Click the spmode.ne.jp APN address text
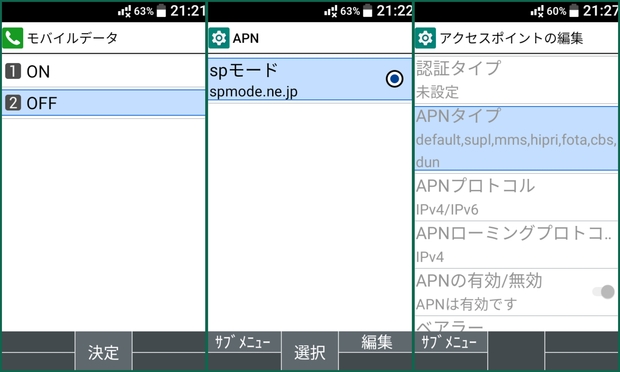This screenshot has width=620, height=372. pyautogui.click(x=253, y=92)
